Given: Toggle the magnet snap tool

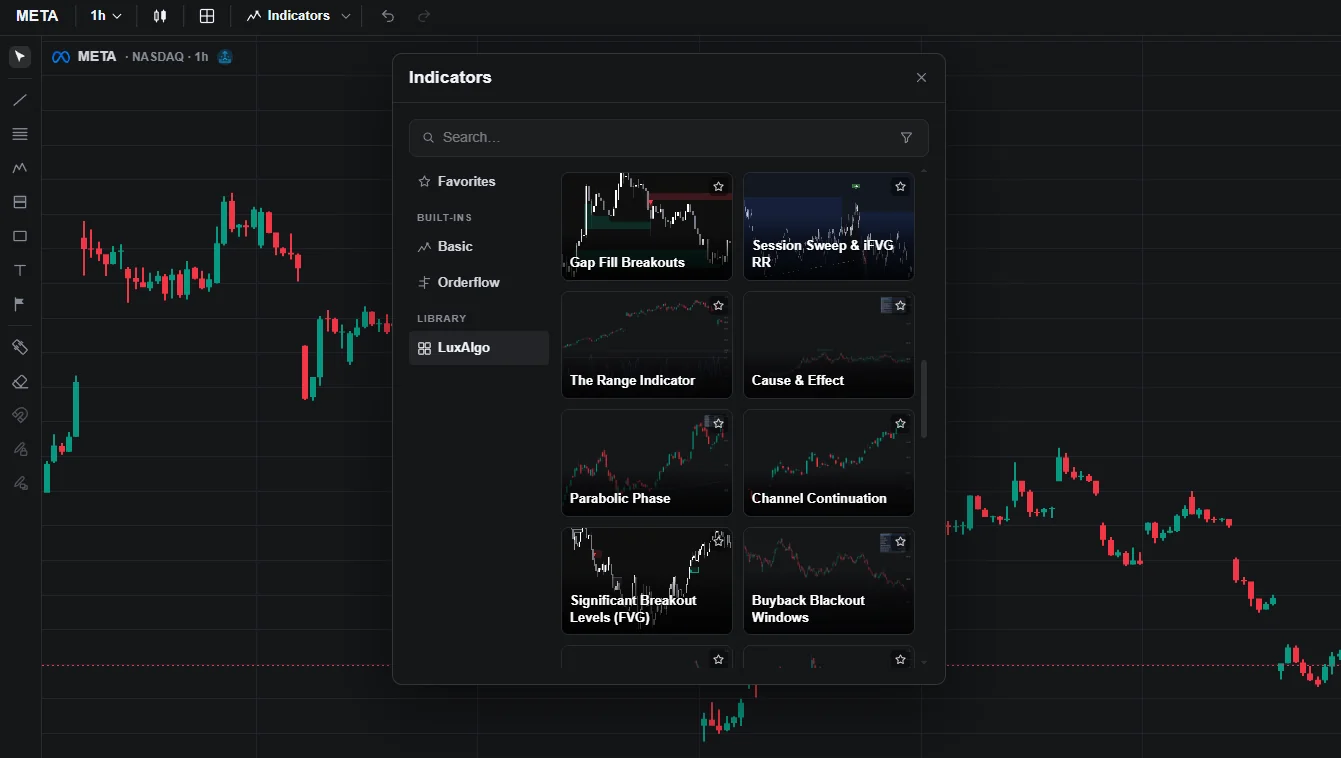Looking at the screenshot, I should (x=20, y=415).
